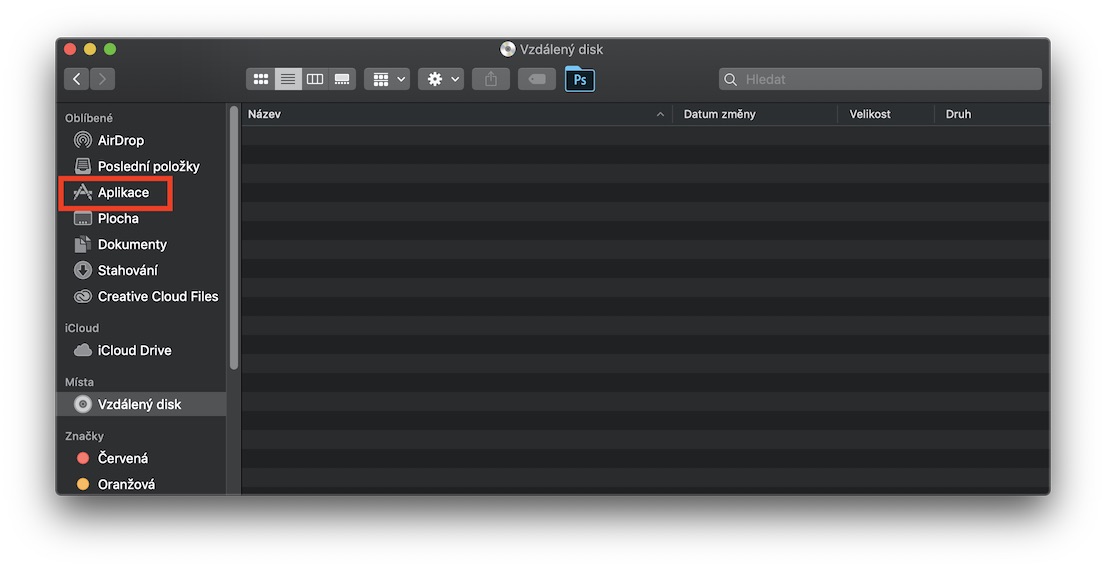Go back with the left chevron button

pyautogui.click(x=76, y=79)
